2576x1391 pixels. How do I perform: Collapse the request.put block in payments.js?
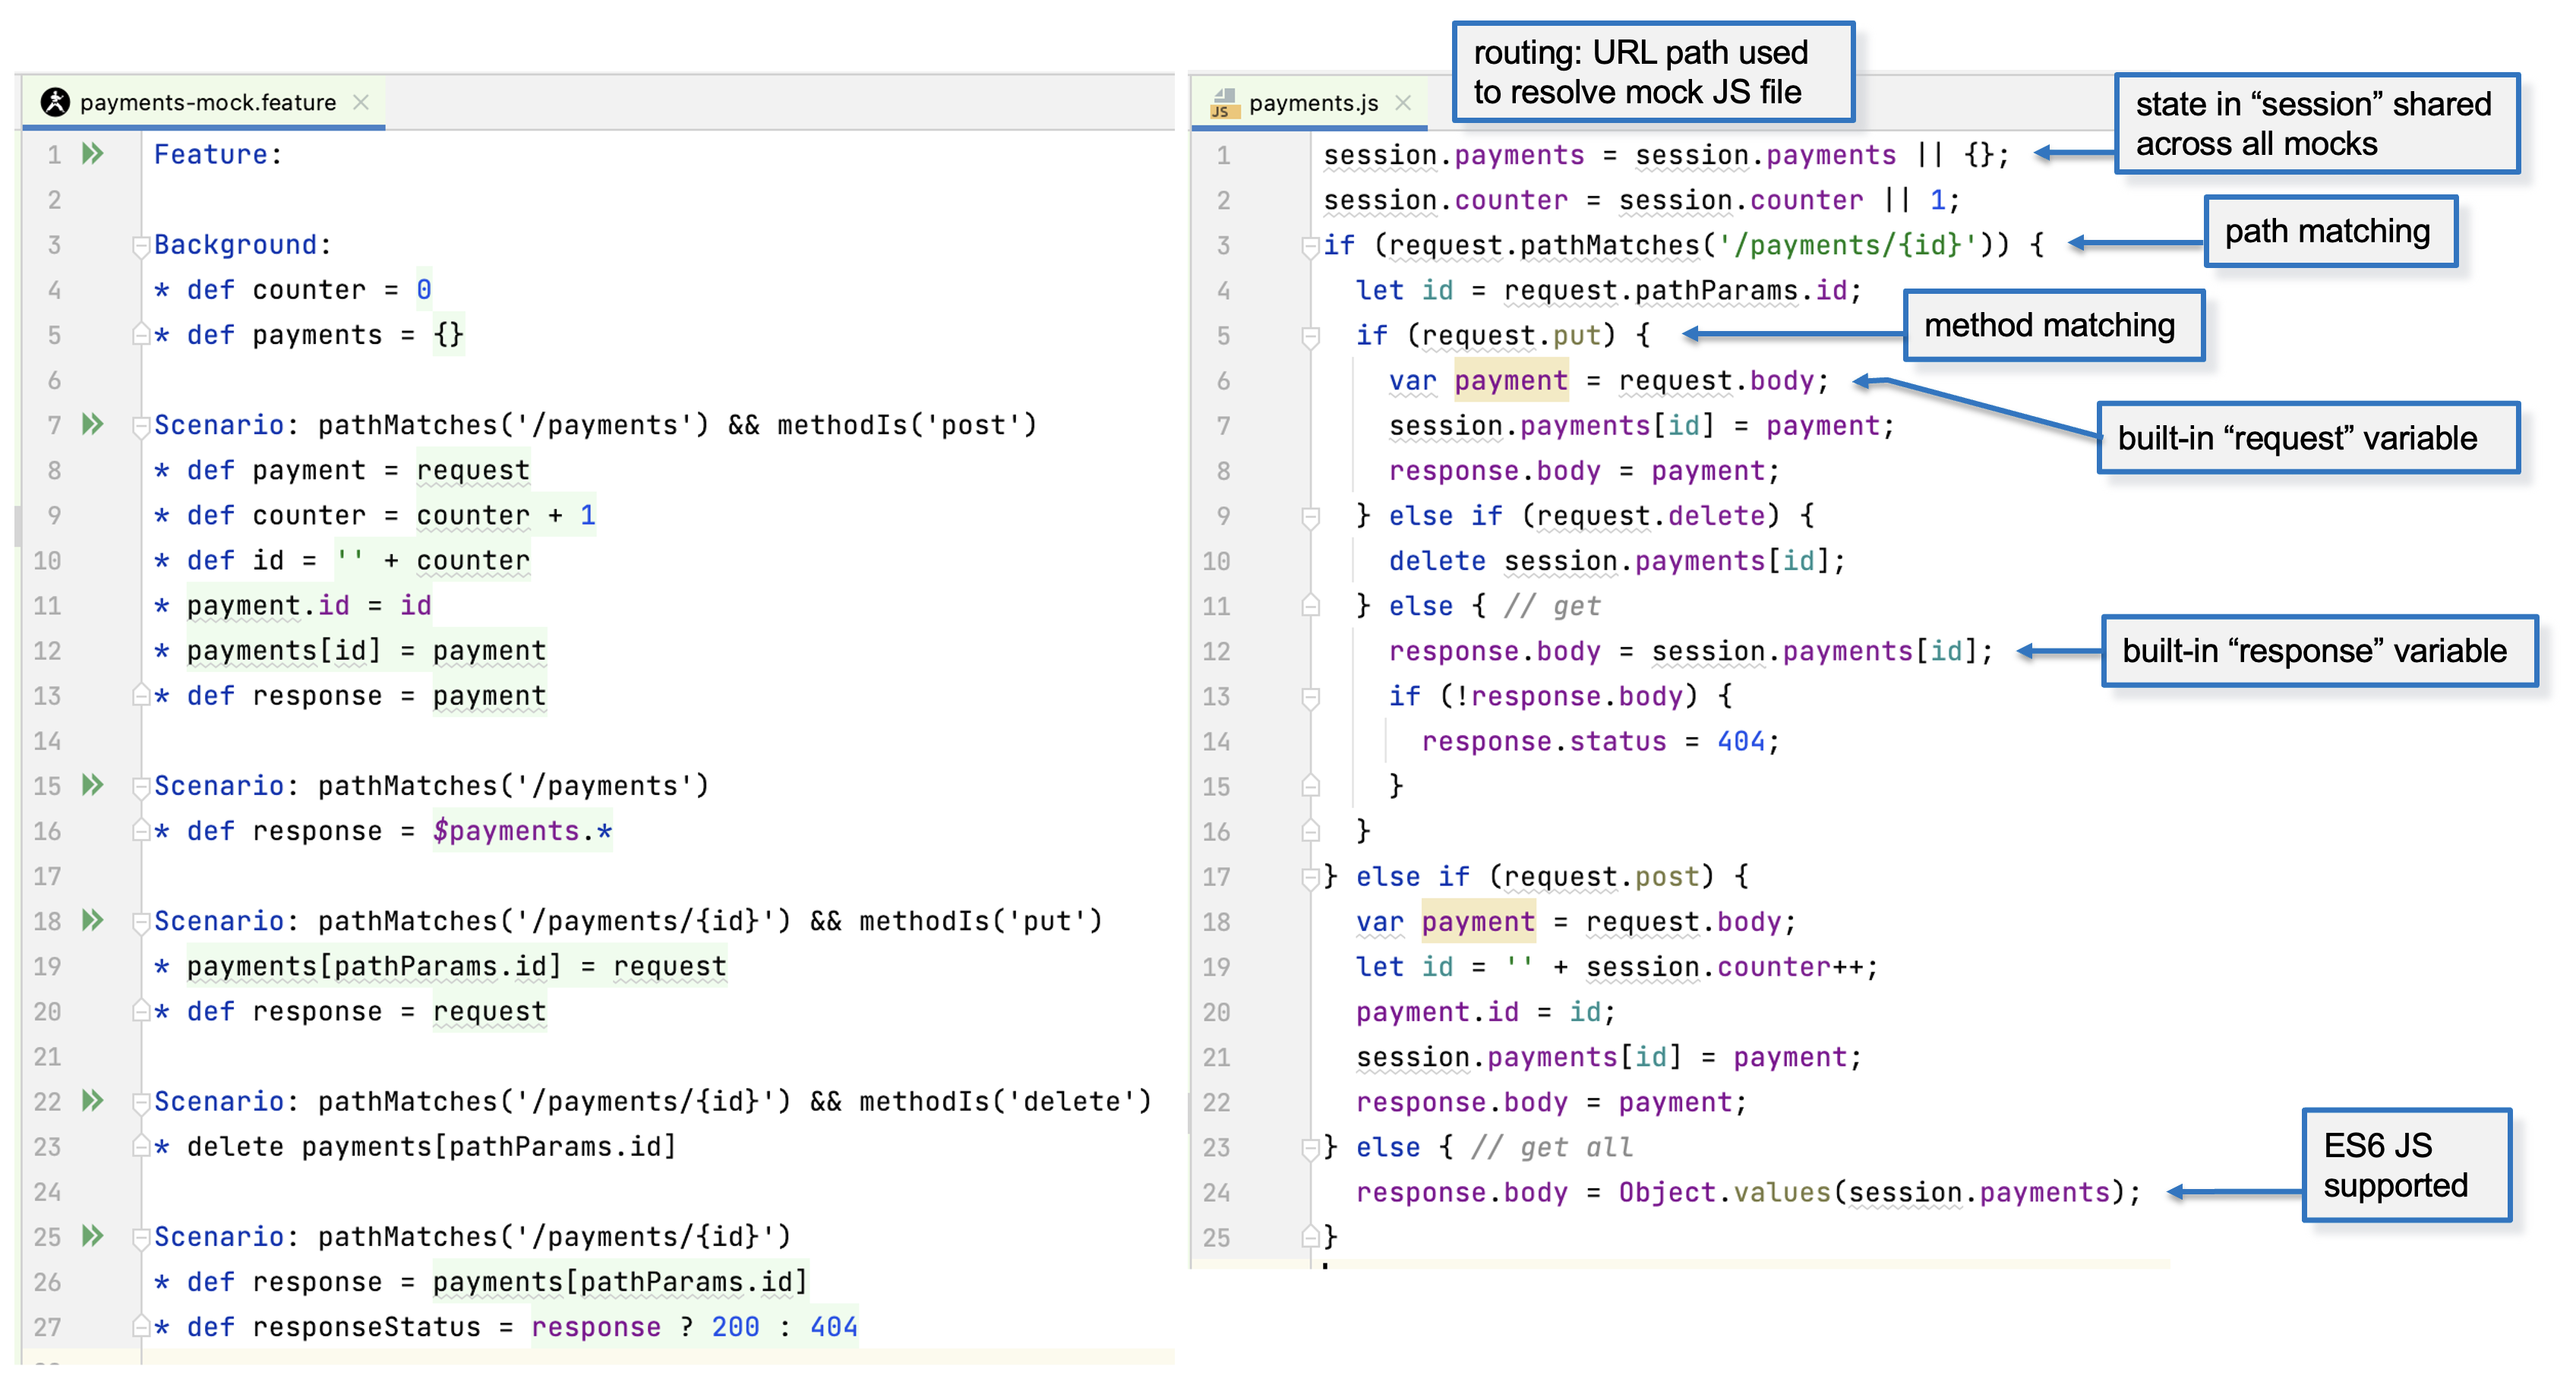[x=1310, y=336]
